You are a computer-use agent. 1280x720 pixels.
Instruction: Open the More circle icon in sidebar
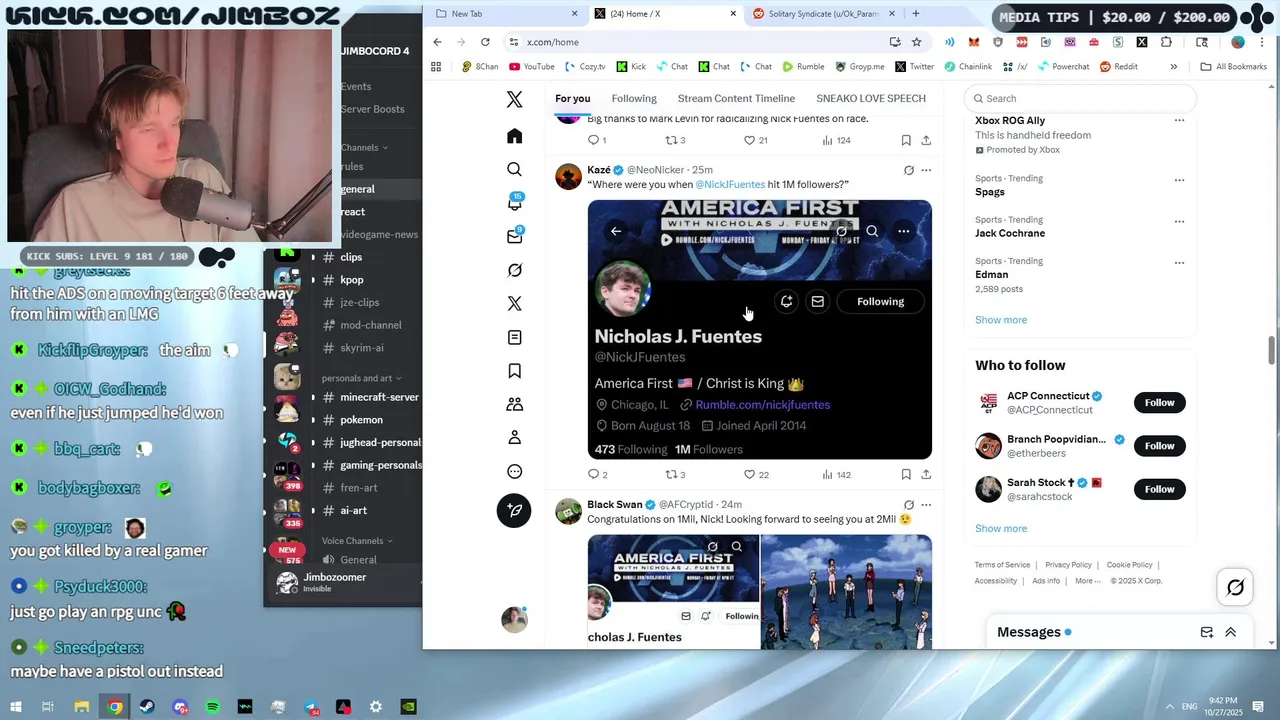click(x=514, y=471)
